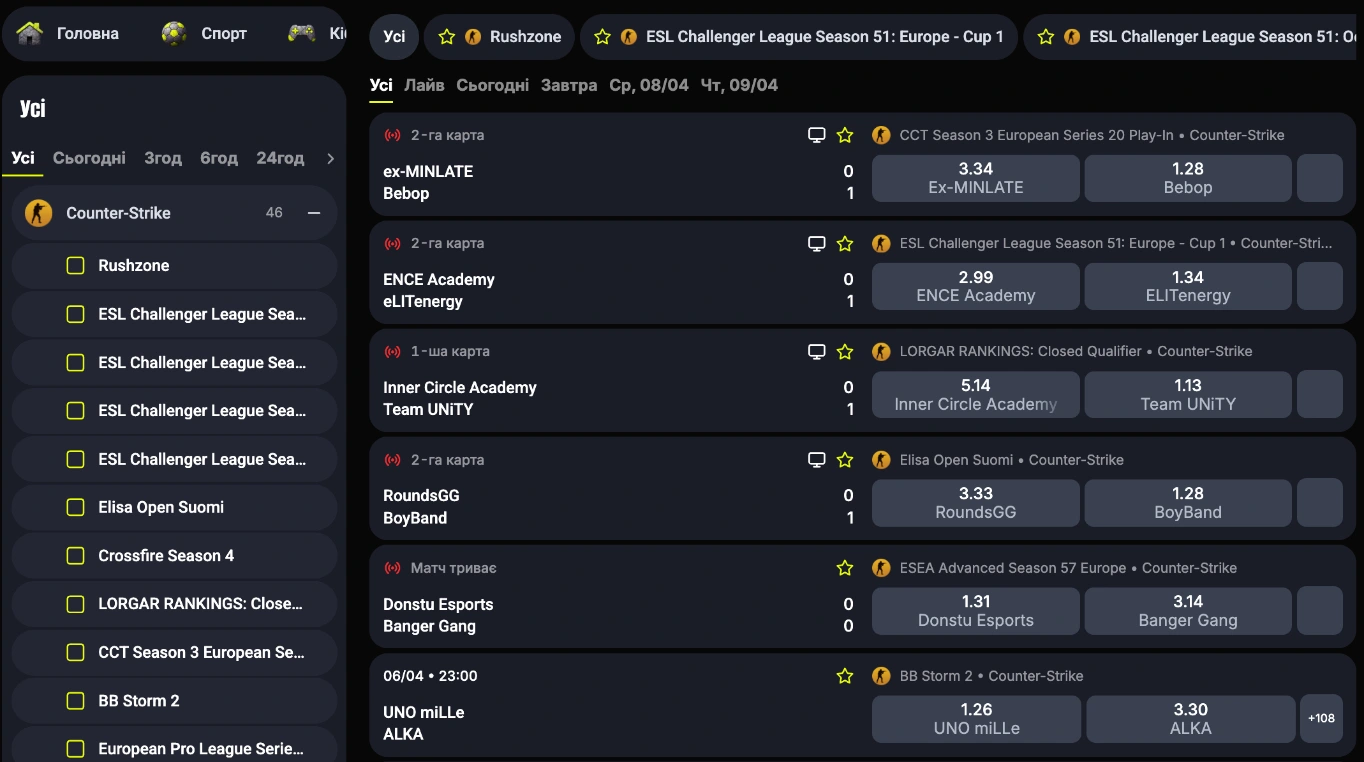
Task: Pick Inner Circle Academy odds 5.14
Action: pyautogui.click(x=975, y=394)
